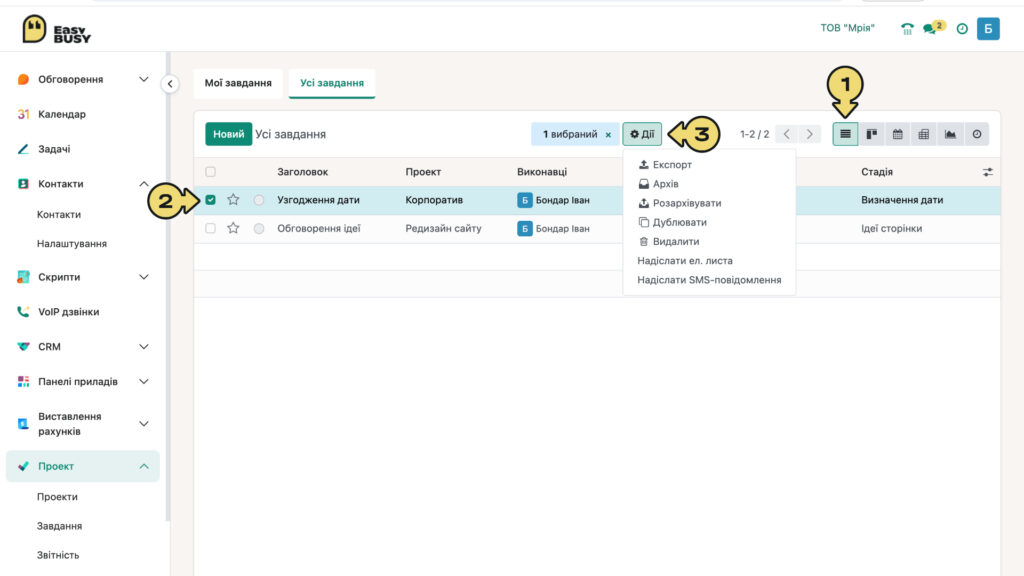The height and width of the screenshot is (576, 1024).
Task: Click Бондар Іван avatar in Корпоратив row
Action: click(x=524, y=200)
